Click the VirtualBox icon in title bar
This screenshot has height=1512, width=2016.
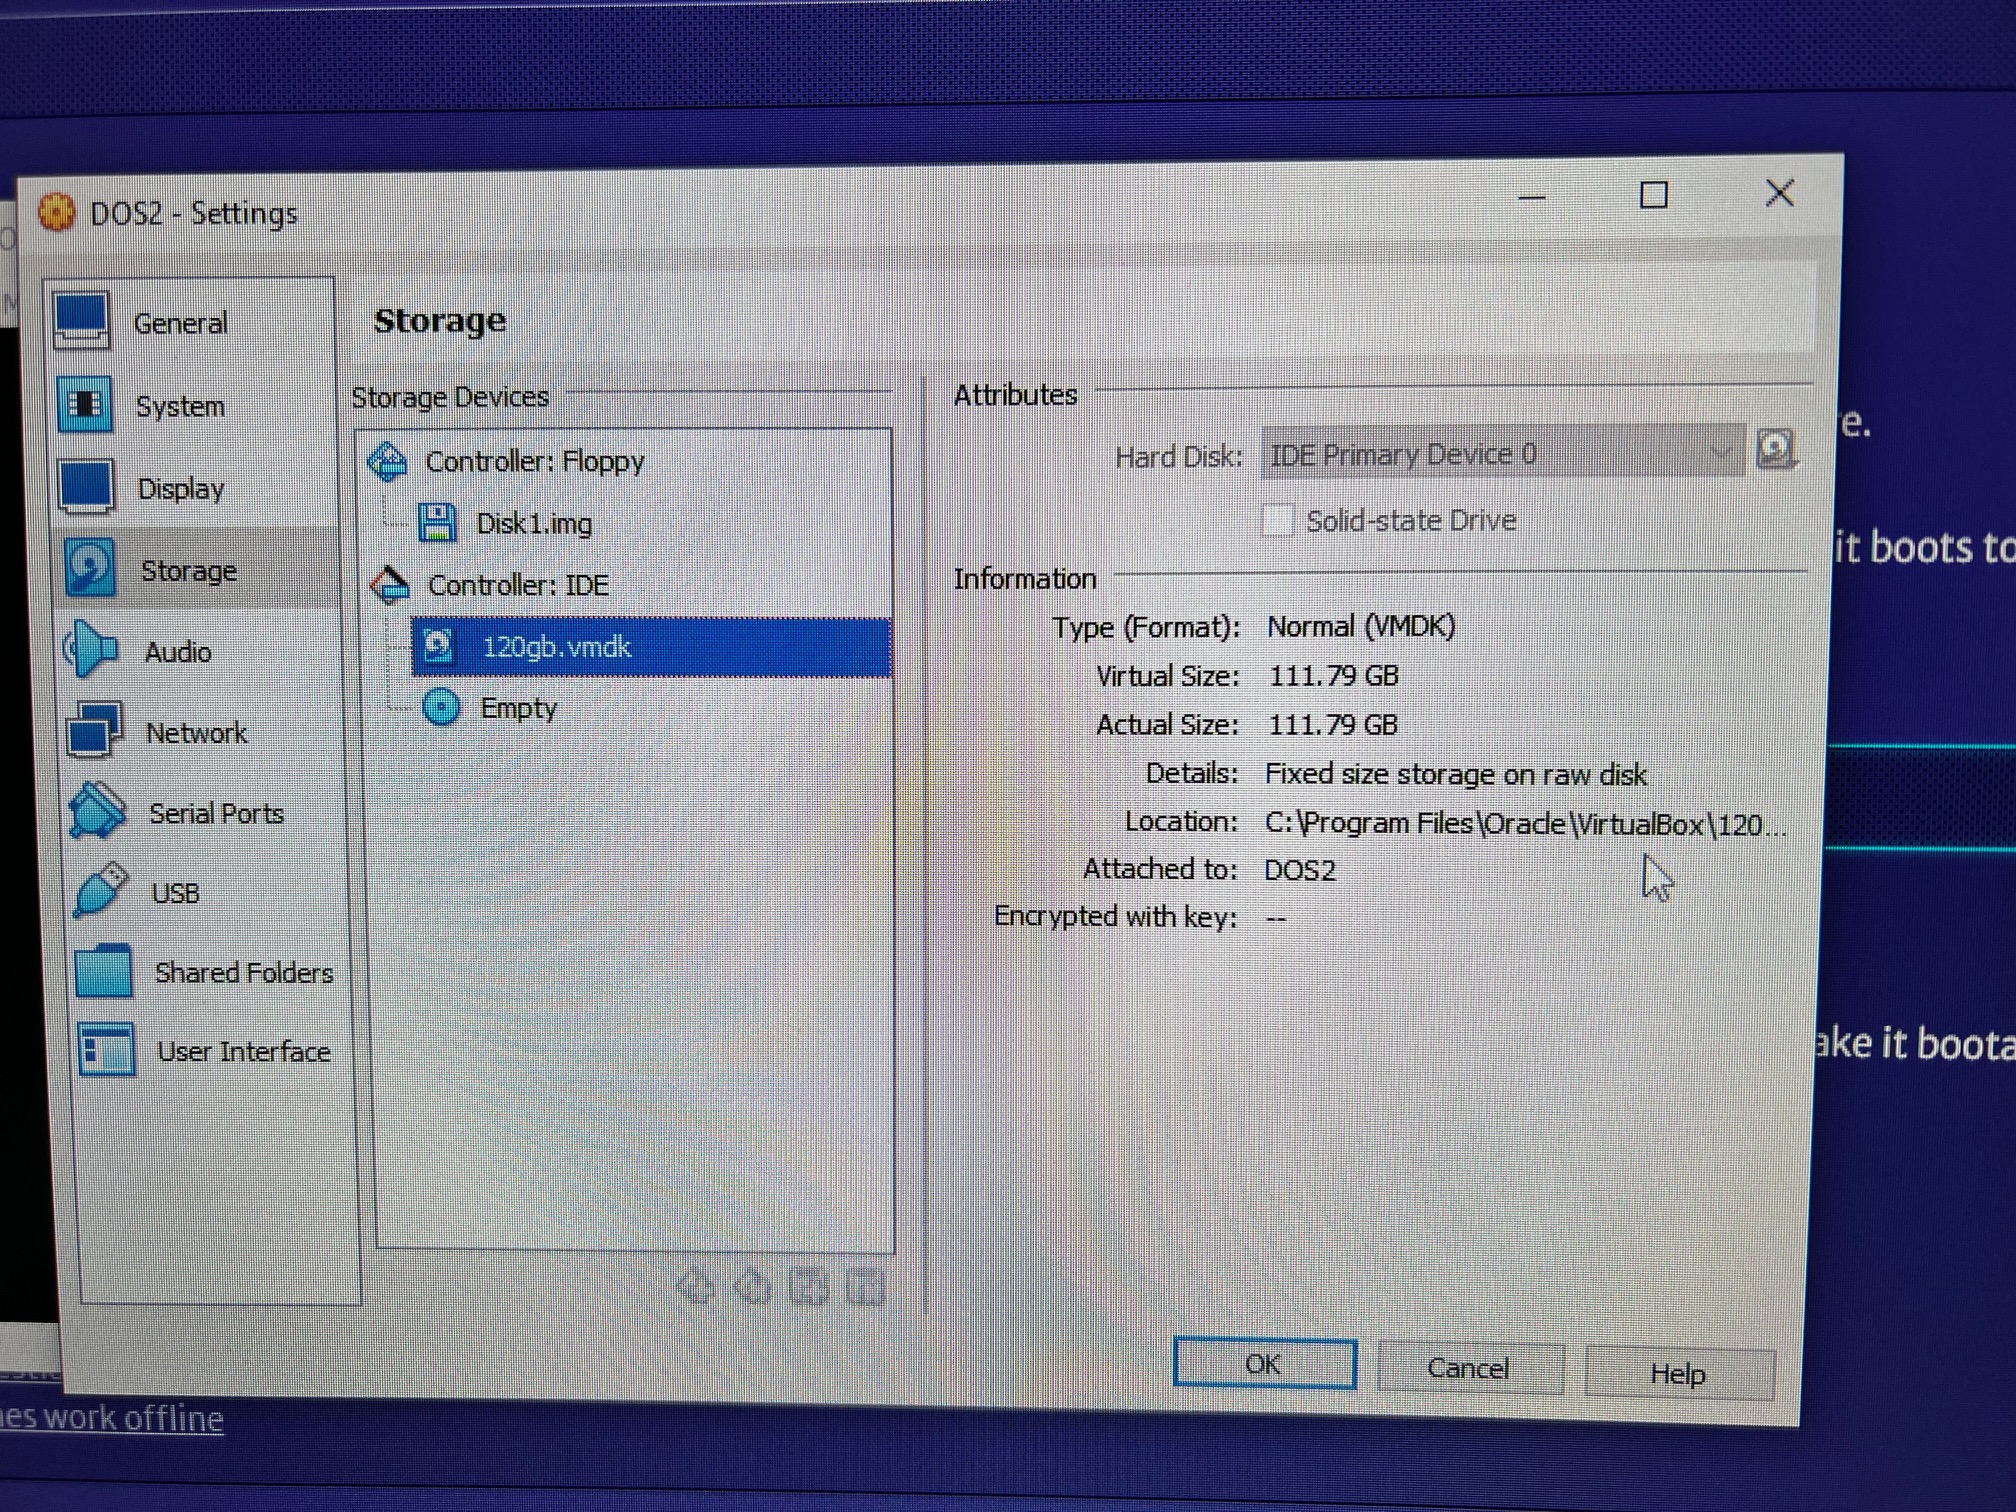[x=56, y=211]
